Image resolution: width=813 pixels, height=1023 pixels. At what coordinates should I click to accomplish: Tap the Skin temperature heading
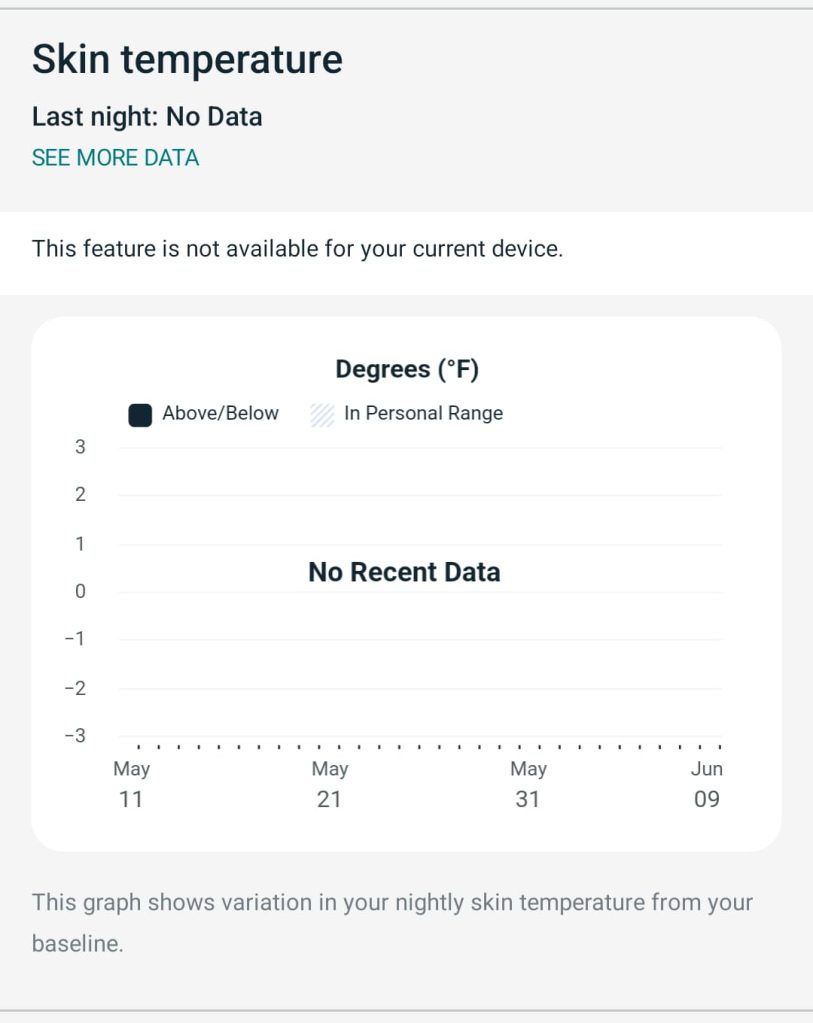(187, 60)
